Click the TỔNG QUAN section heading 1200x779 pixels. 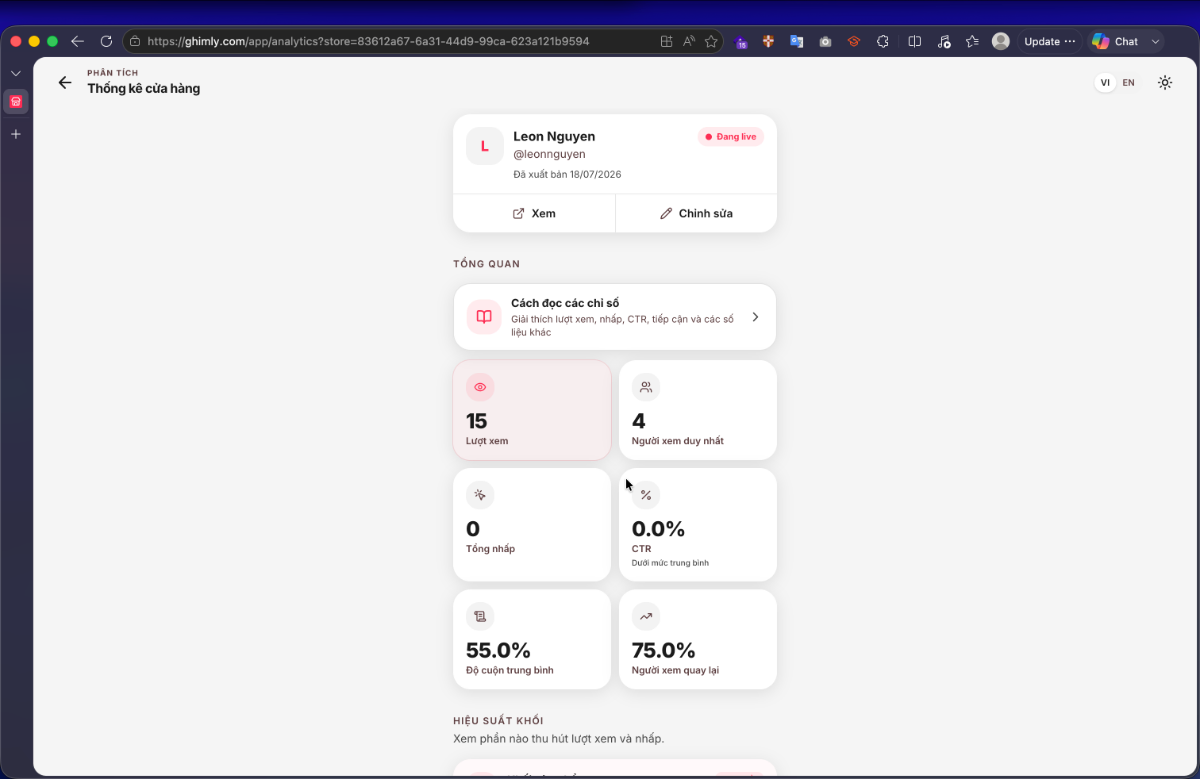(487, 264)
